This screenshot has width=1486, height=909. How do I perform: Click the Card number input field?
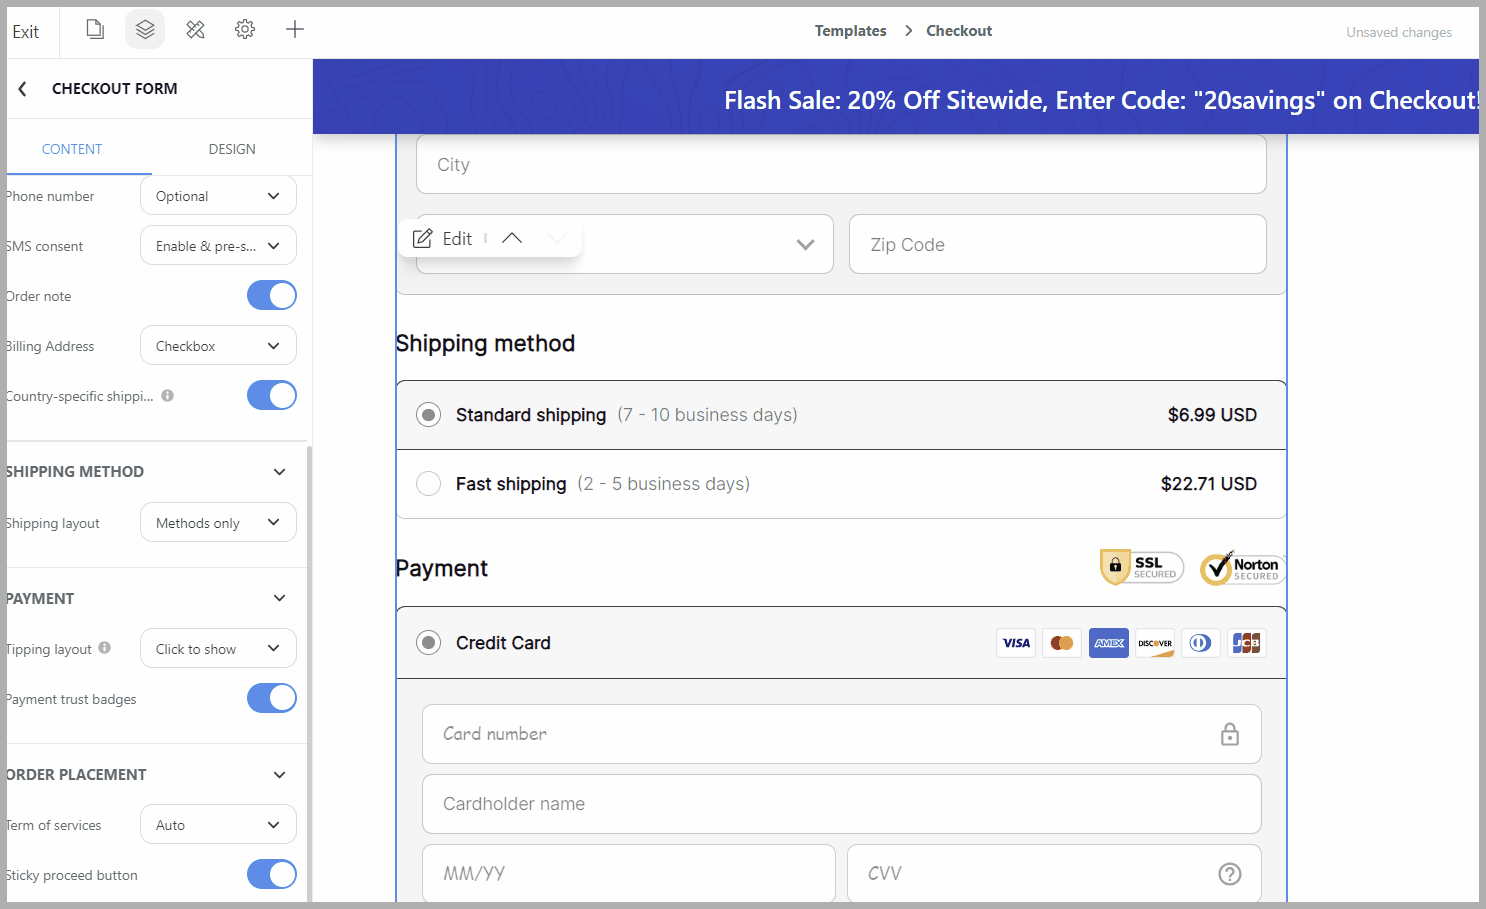point(842,734)
